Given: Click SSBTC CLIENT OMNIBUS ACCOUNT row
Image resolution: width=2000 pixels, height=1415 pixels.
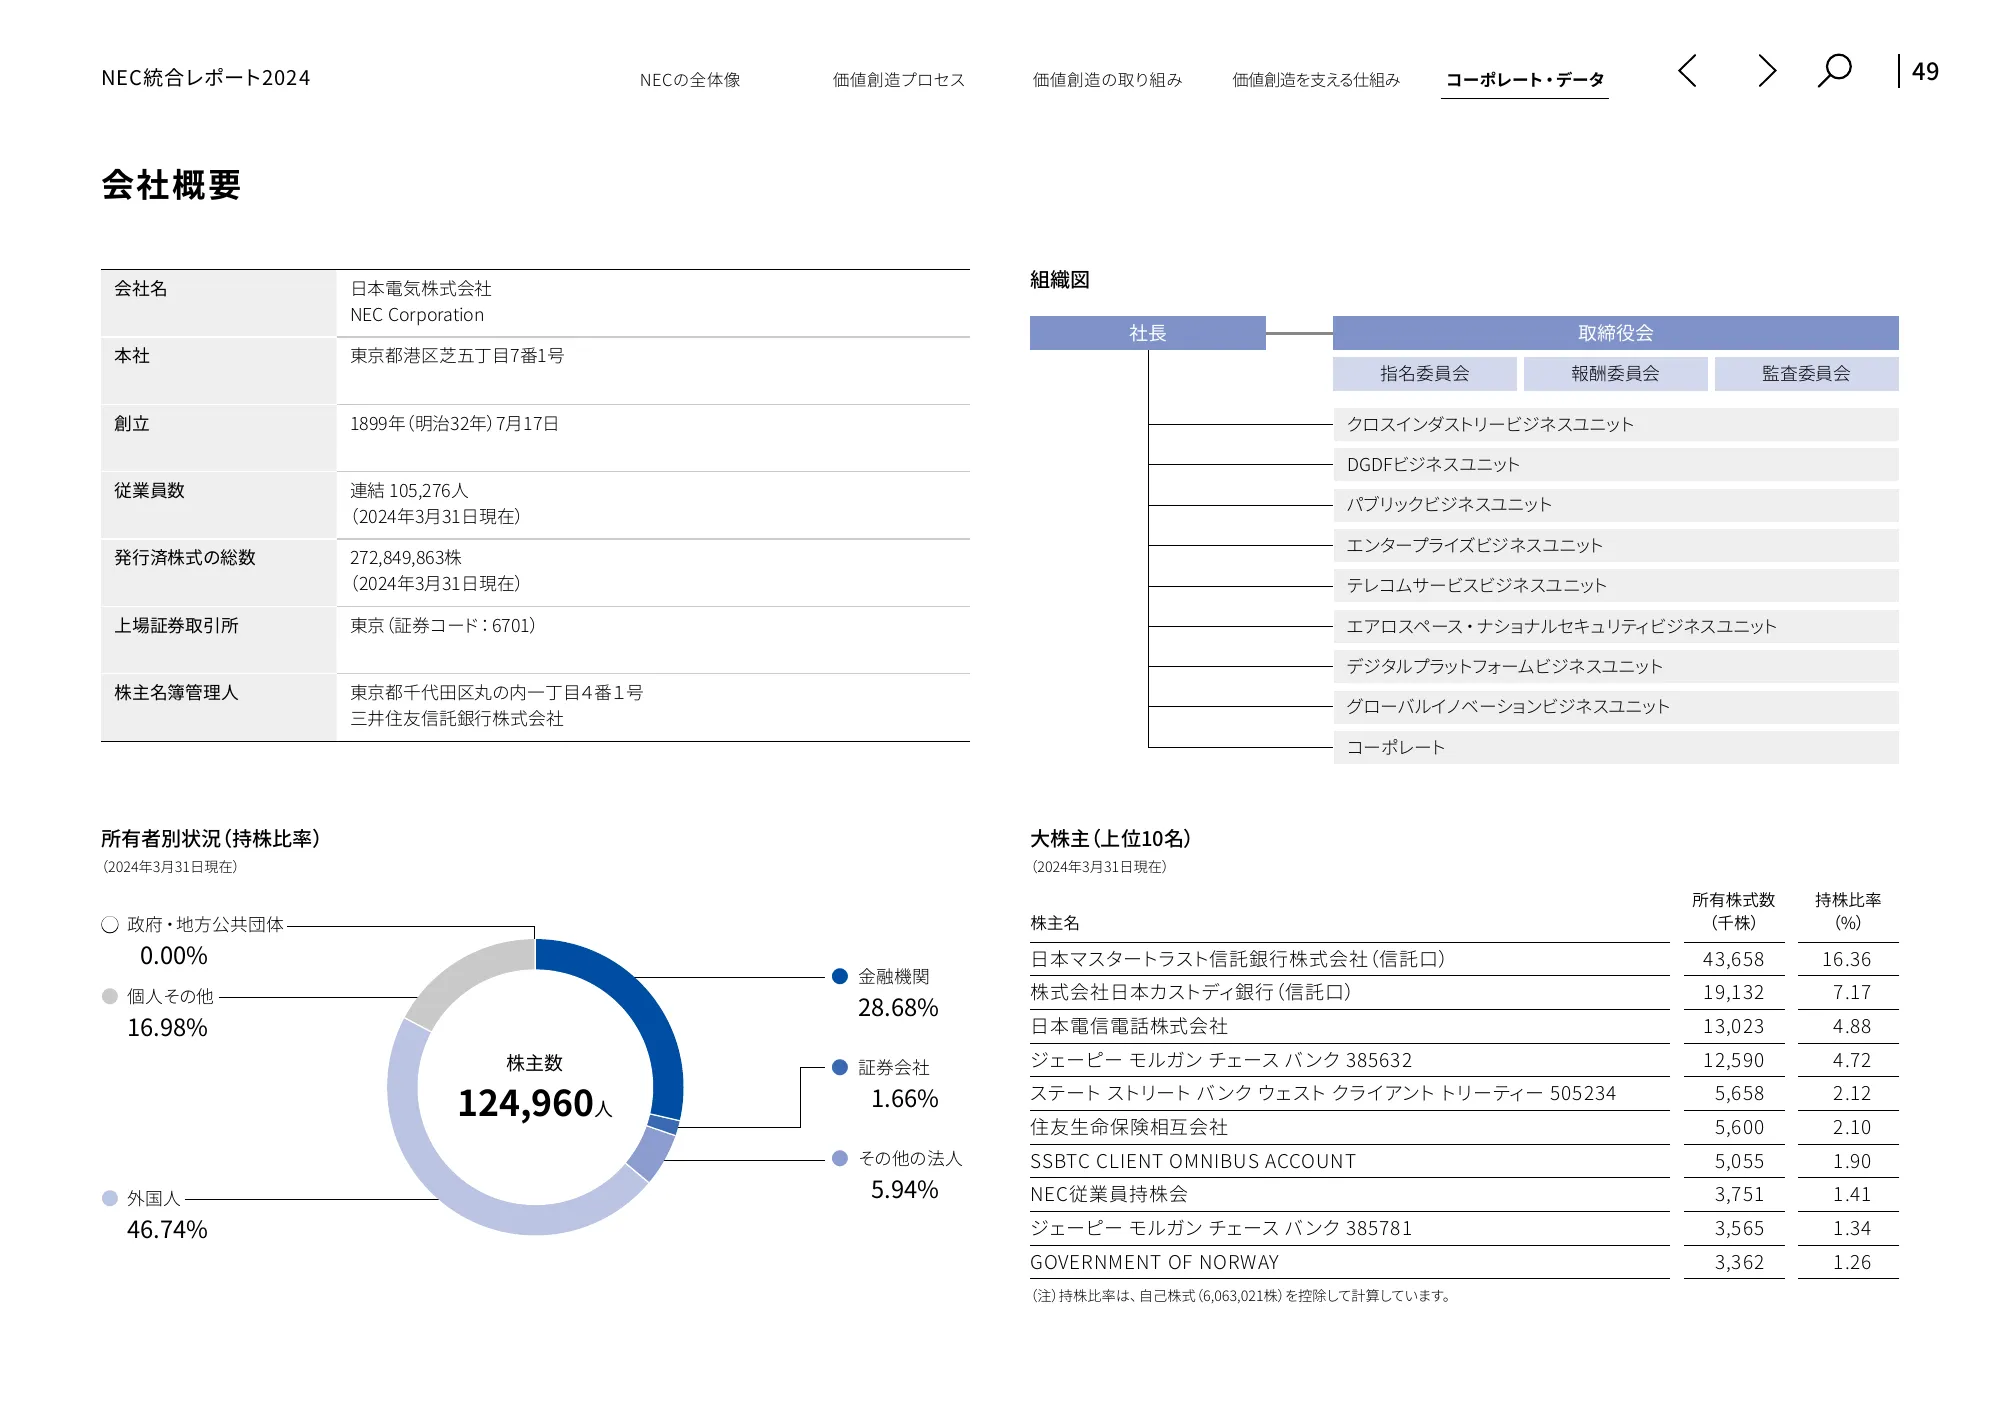Looking at the screenshot, I should [1464, 1162].
